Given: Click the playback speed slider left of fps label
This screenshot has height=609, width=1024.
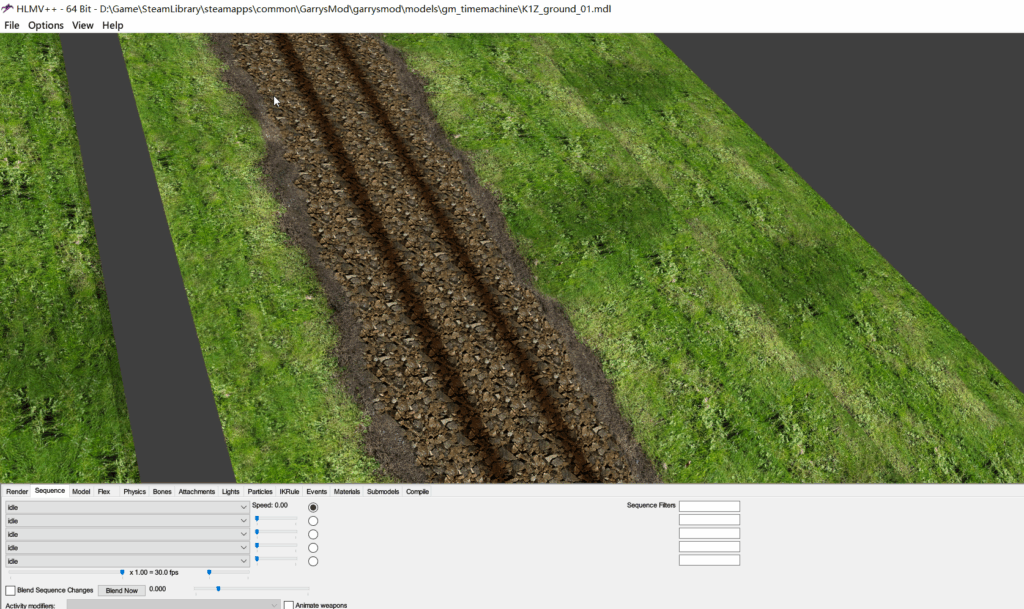Looking at the screenshot, I should coord(66,574).
